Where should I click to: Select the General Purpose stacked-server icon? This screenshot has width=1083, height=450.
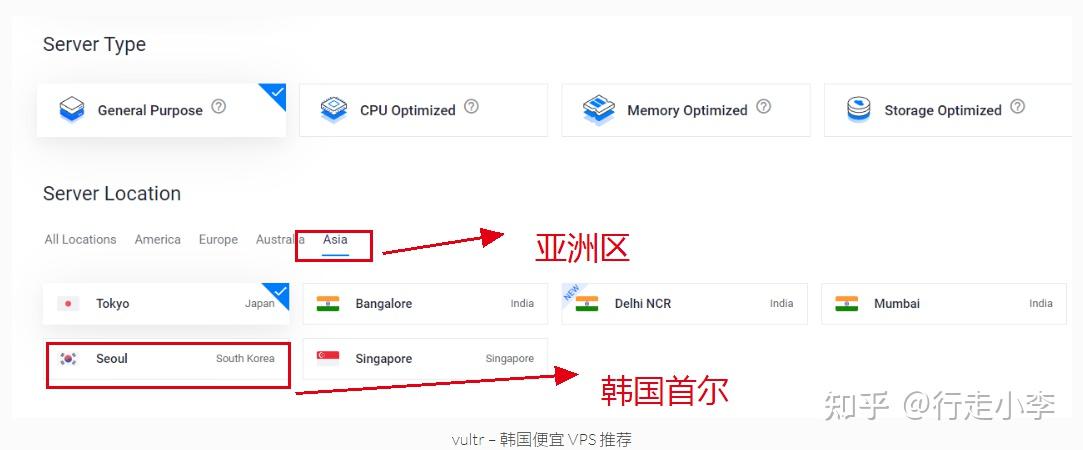[72, 110]
